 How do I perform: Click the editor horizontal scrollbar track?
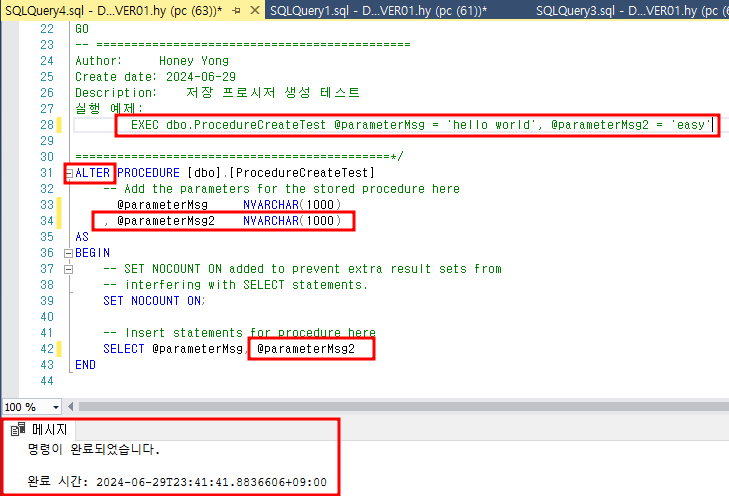[x=404, y=407]
